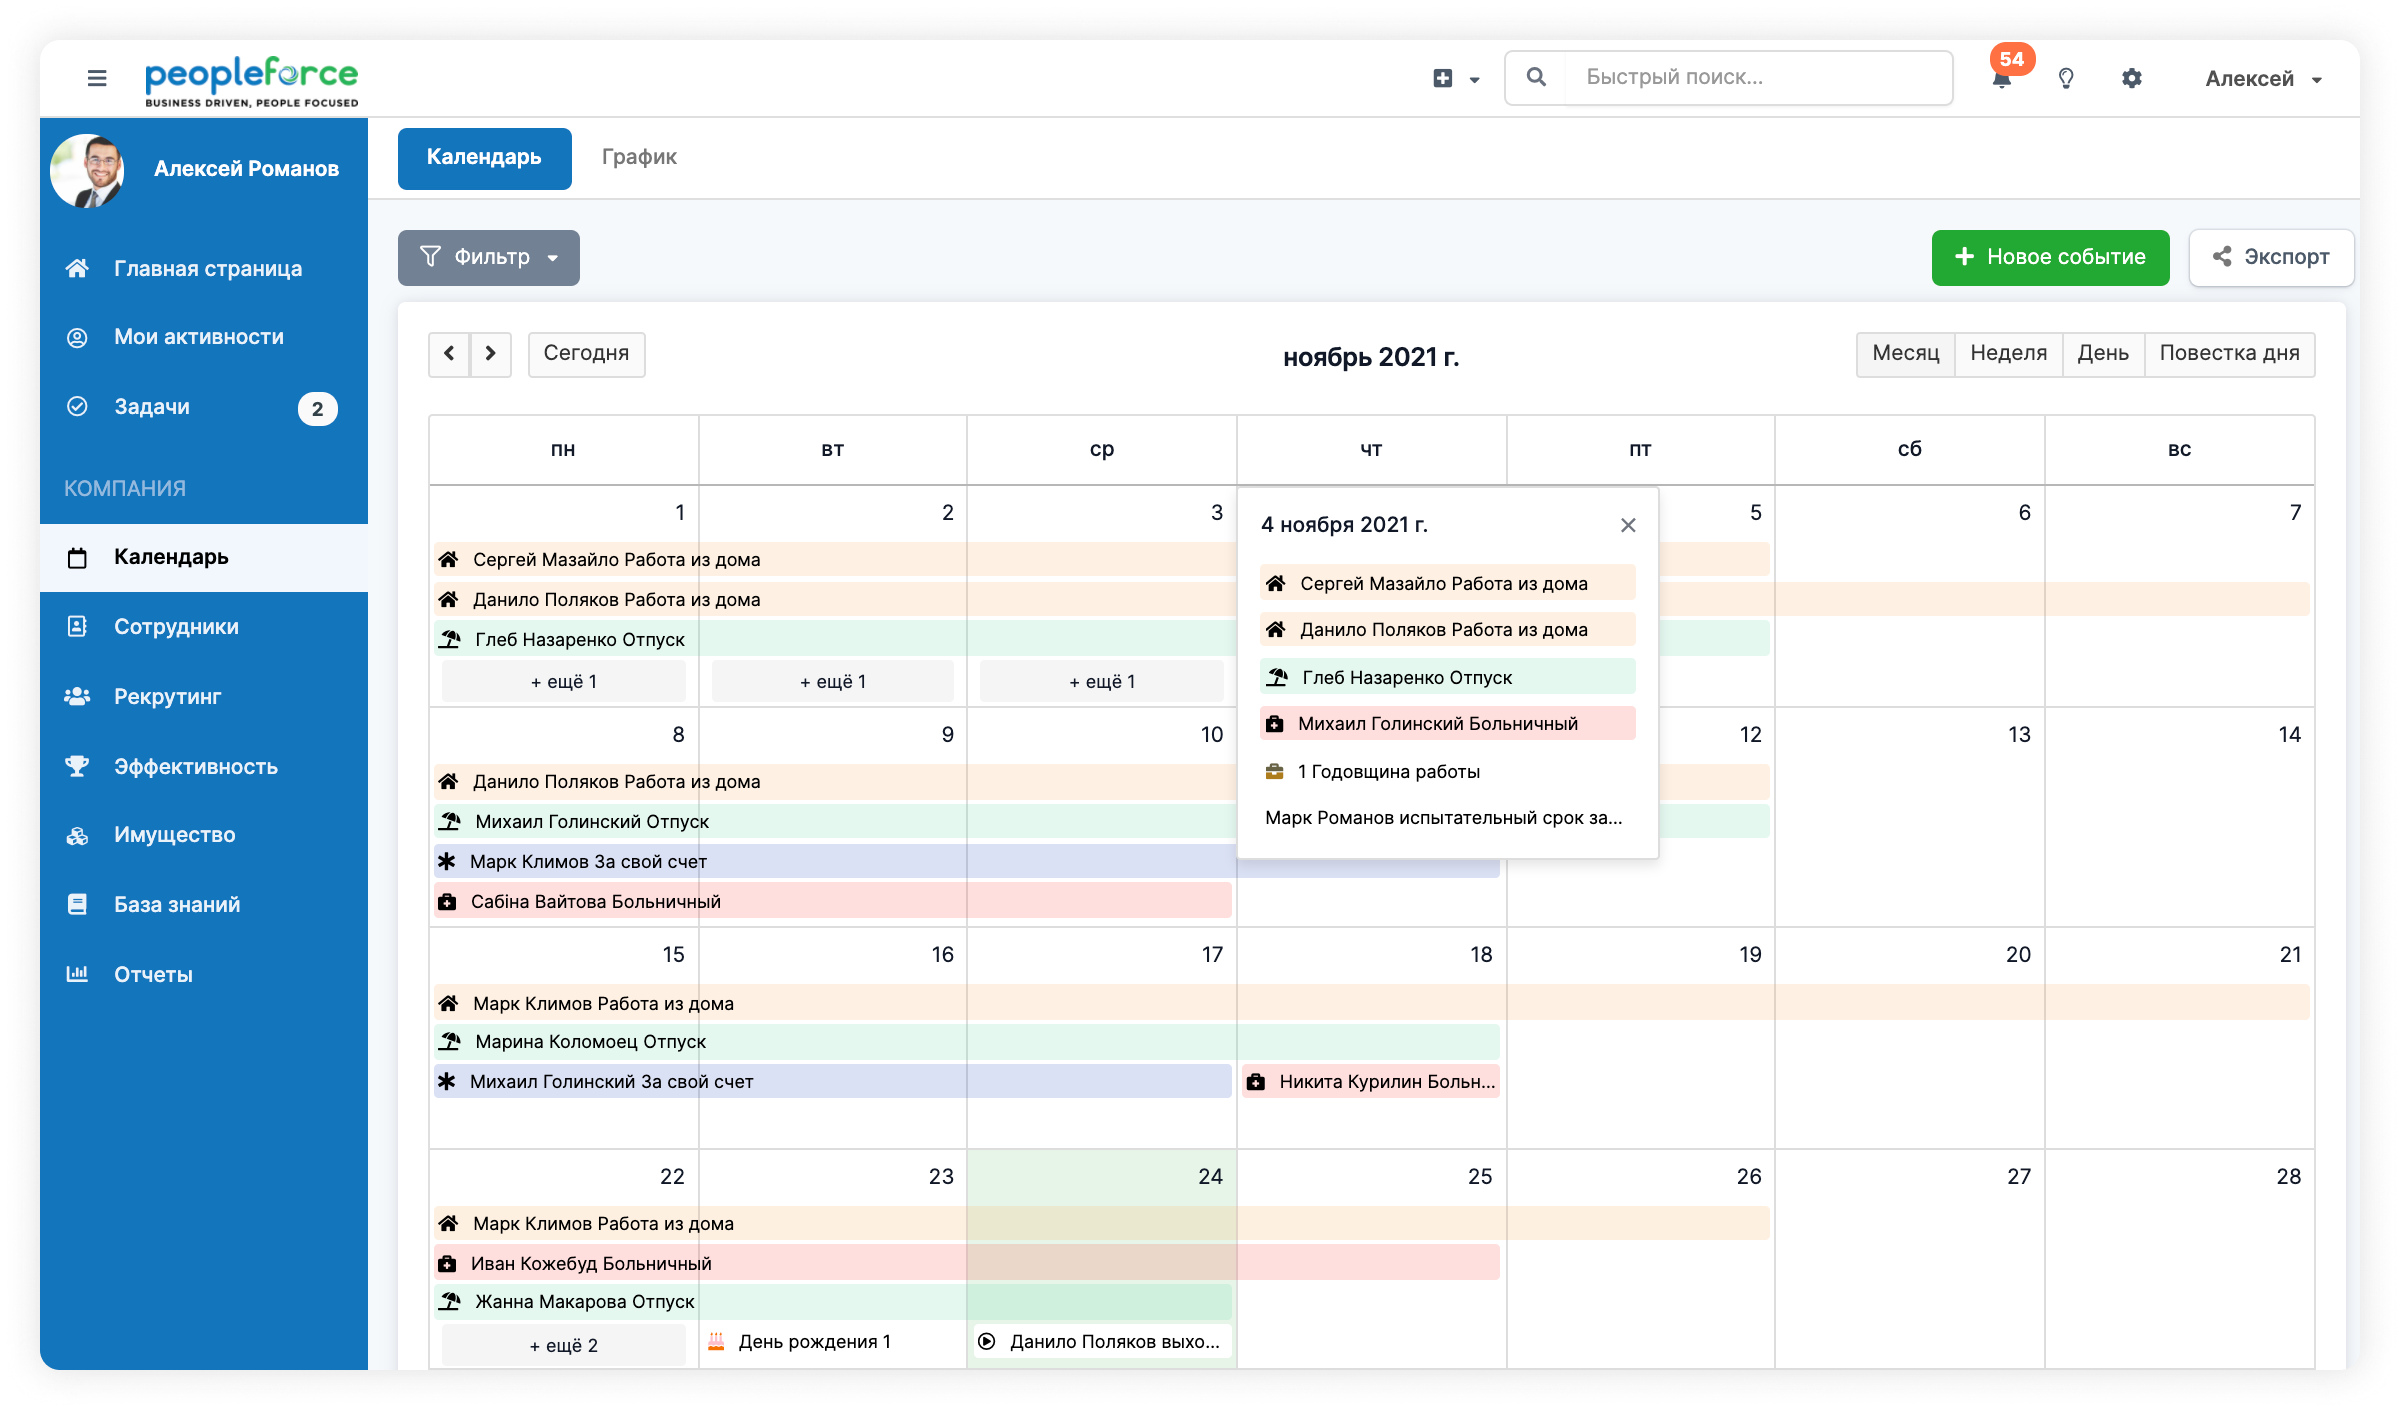Click the Экспорт button
Viewport: 2400px width, 1410px height.
(2271, 258)
